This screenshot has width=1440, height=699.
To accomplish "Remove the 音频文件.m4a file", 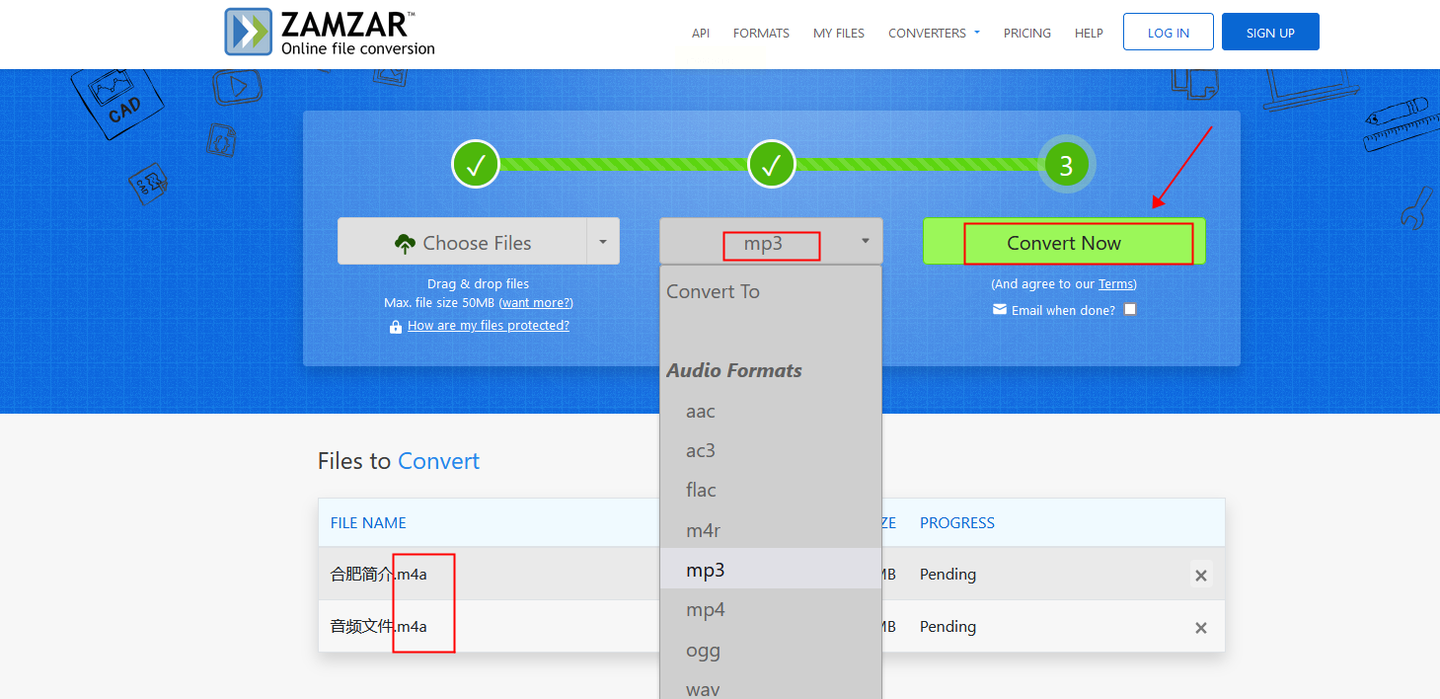I will [1201, 627].
